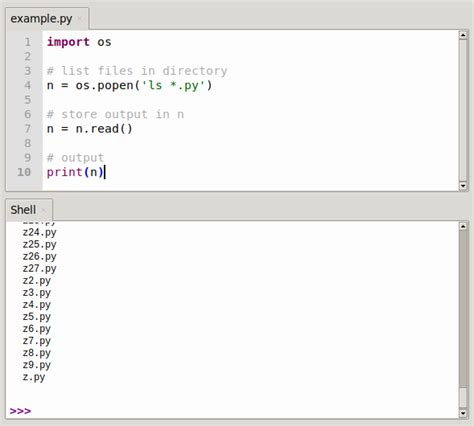Click the editor scrollbar down arrow
This screenshot has height=426, width=474.
point(463,186)
